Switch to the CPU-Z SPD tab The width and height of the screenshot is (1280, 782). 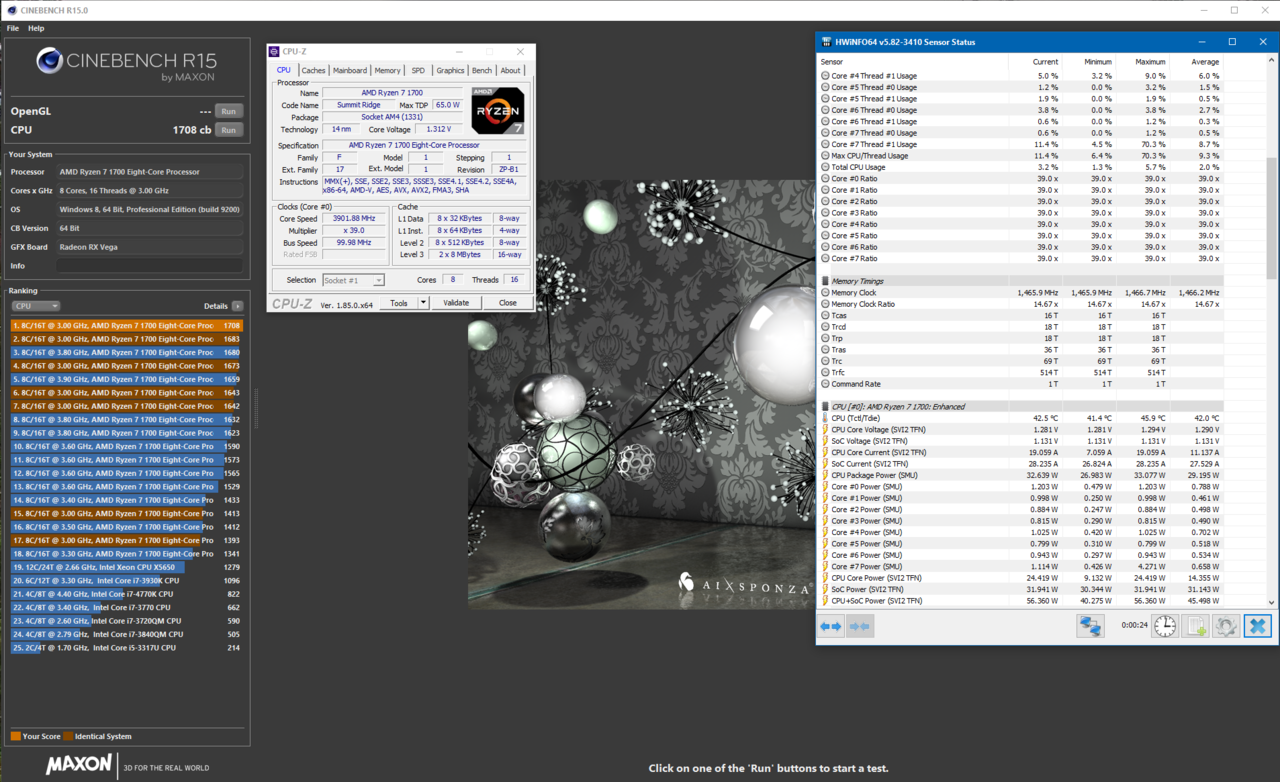click(418, 70)
